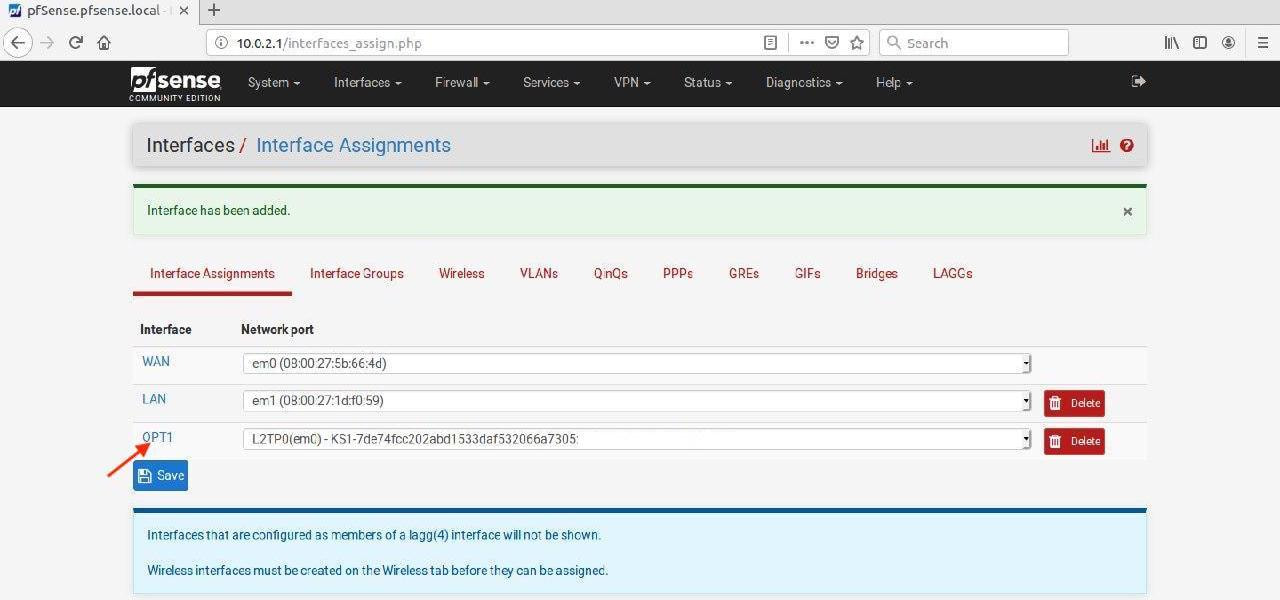Open the pfSense Community Edition logo
Screen dimensions: 1280x600
[175, 83]
